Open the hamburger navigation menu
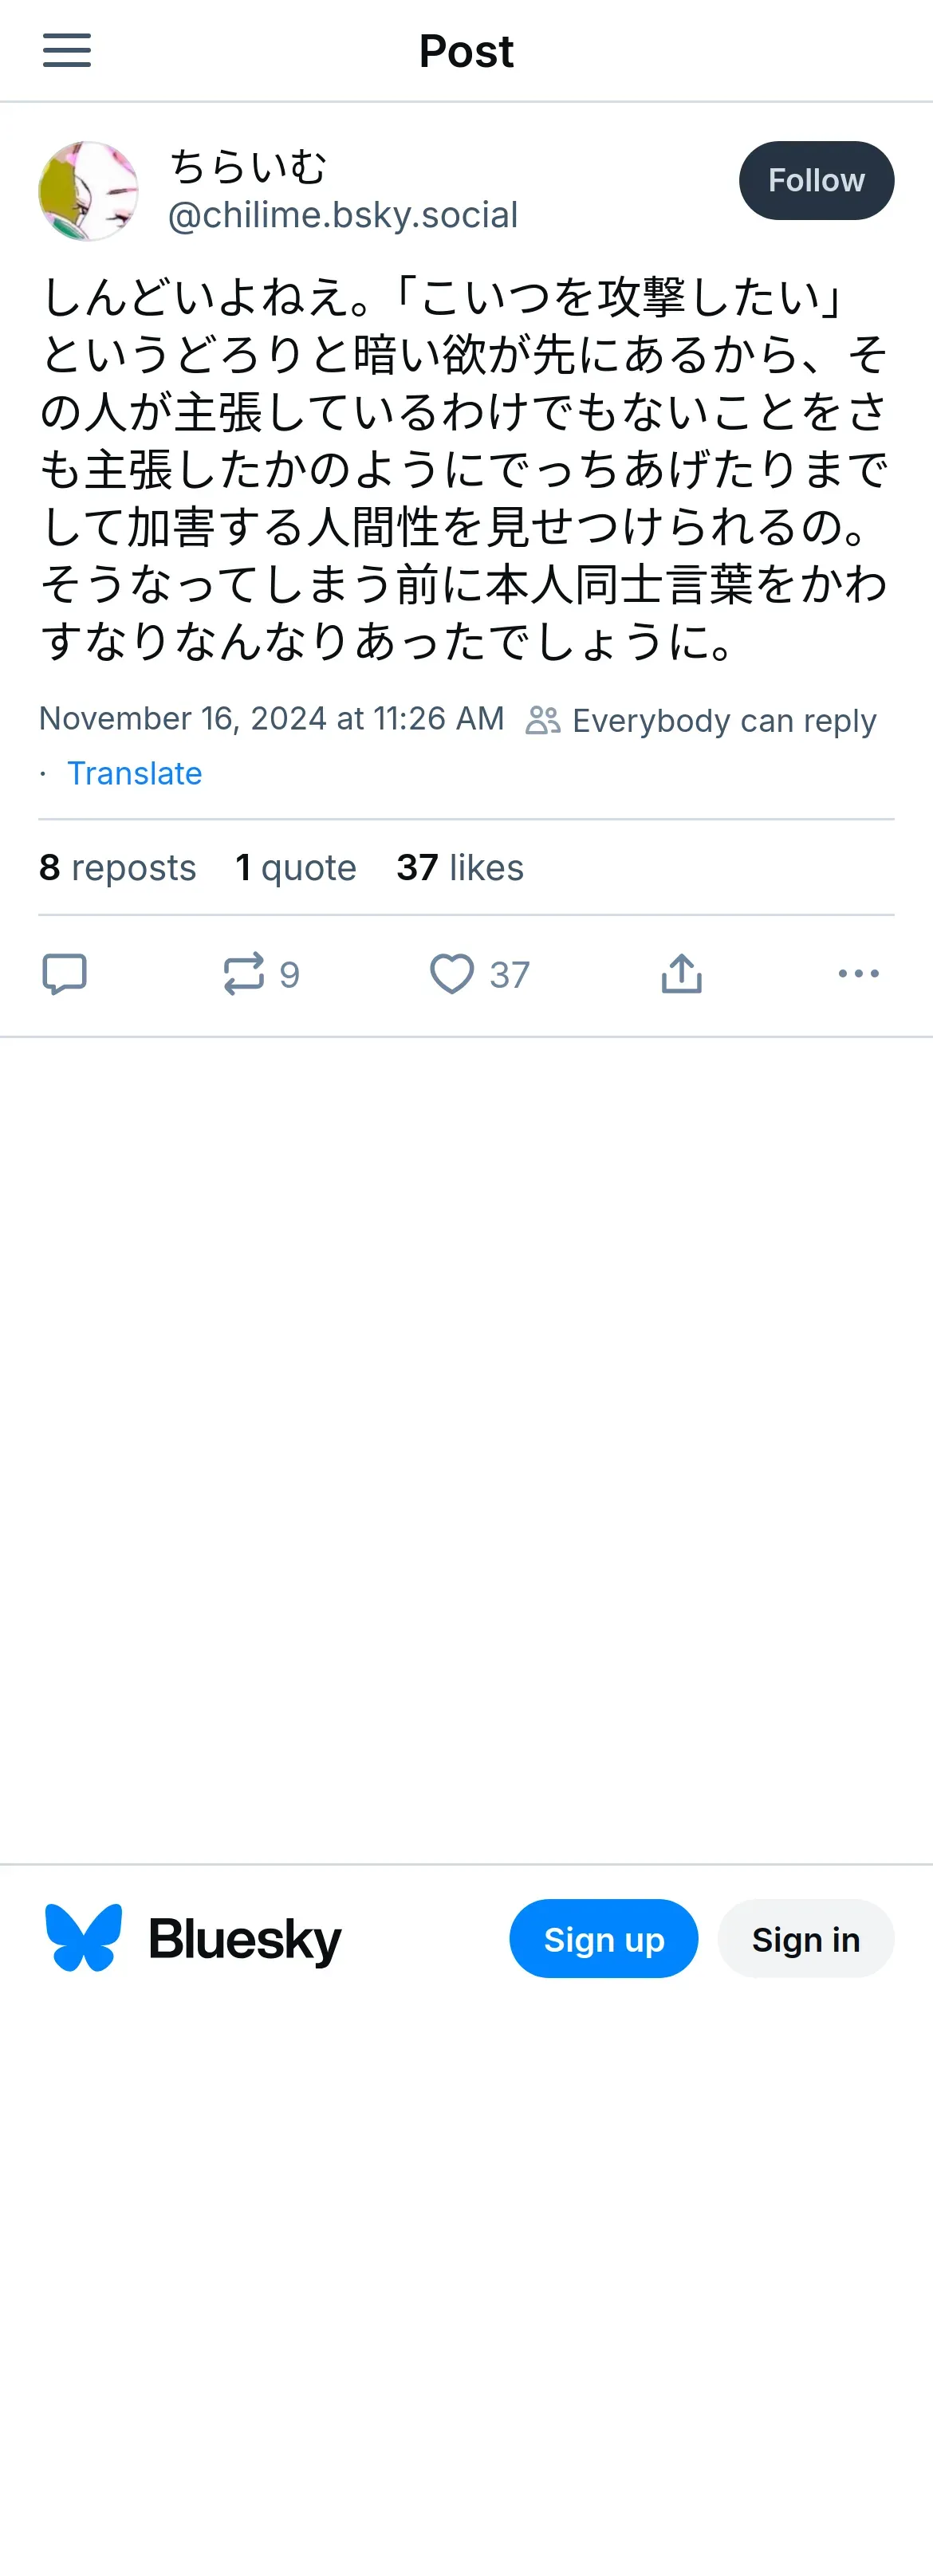 [67, 50]
